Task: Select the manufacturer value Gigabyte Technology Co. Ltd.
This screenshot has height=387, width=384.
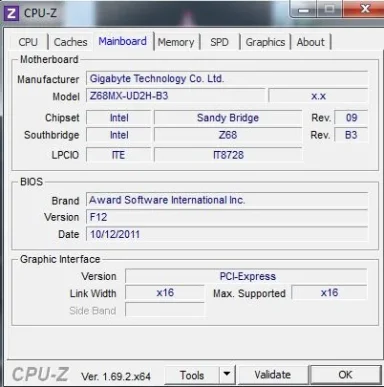Action: [x=227, y=79]
